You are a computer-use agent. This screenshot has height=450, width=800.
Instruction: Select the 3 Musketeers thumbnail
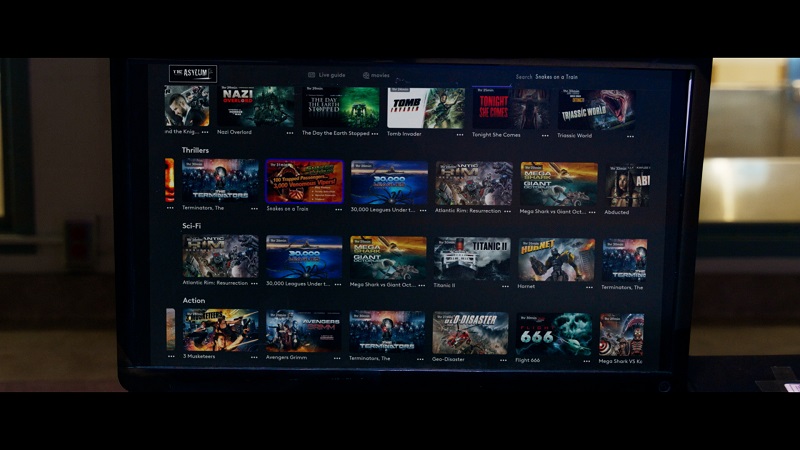coord(220,330)
